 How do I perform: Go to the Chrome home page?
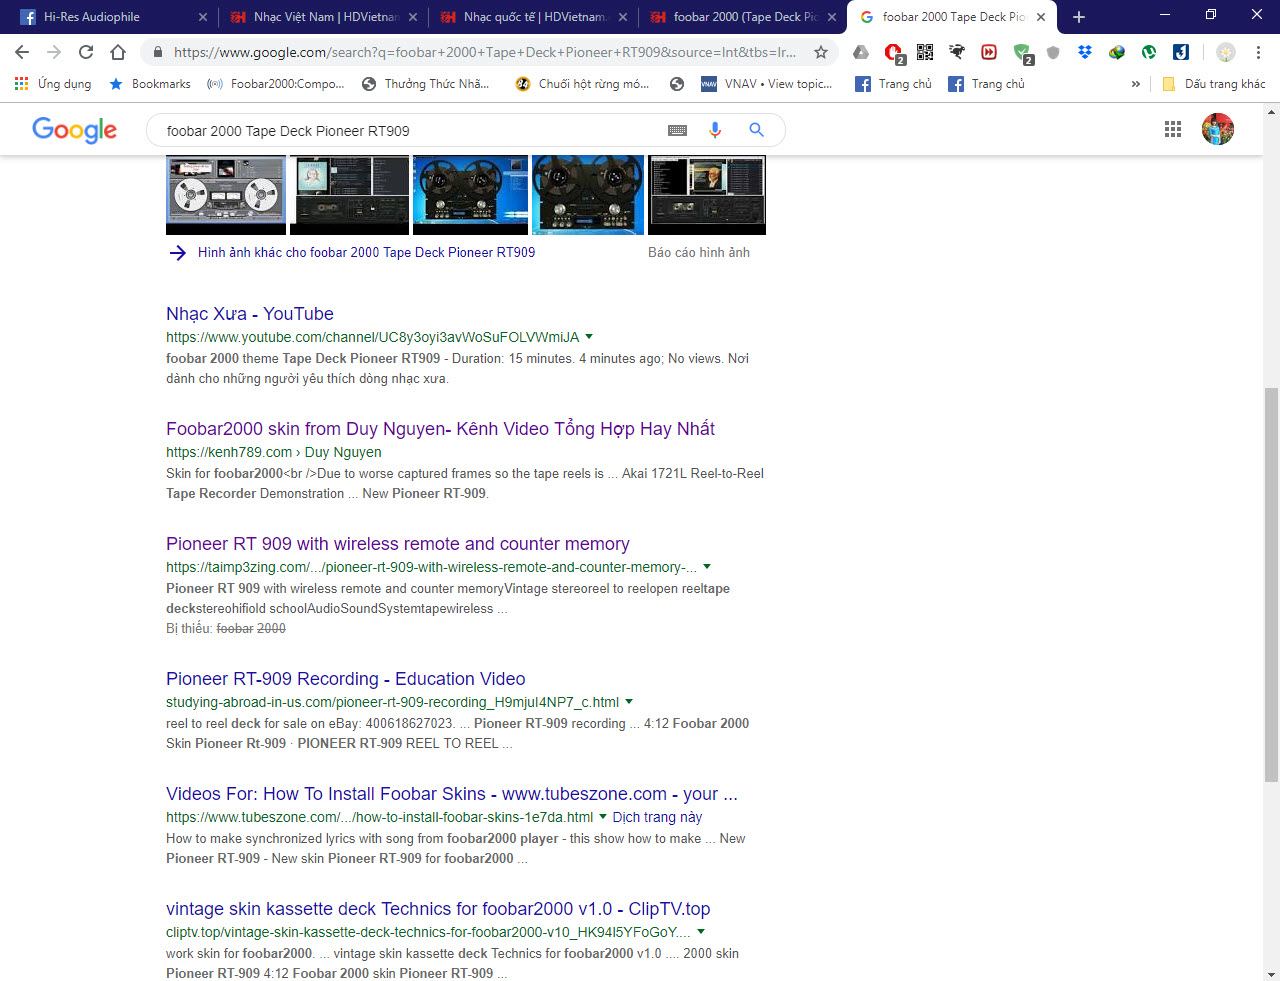coord(118,52)
